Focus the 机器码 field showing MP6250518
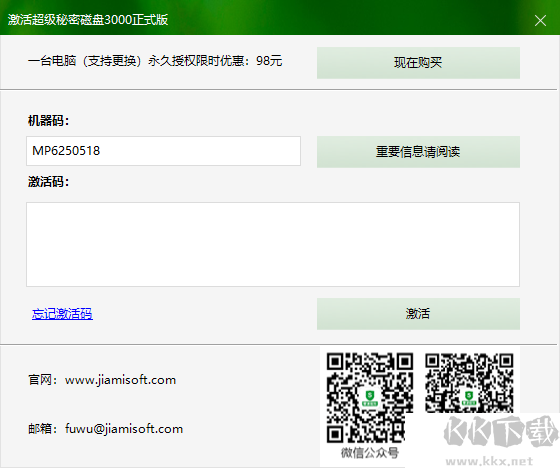The height and width of the screenshot is (468, 560). tap(164, 151)
